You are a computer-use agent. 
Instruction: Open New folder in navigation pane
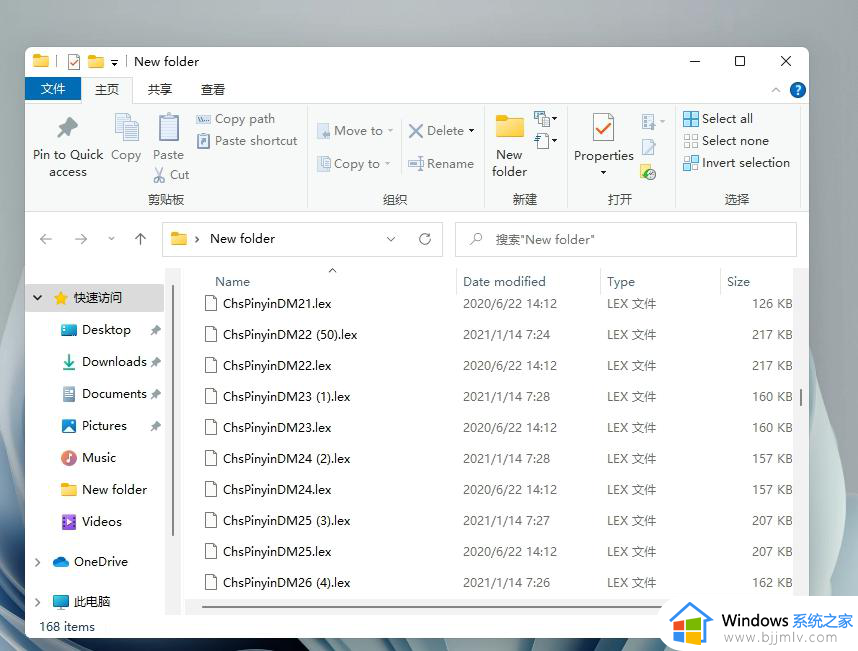pos(114,490)
